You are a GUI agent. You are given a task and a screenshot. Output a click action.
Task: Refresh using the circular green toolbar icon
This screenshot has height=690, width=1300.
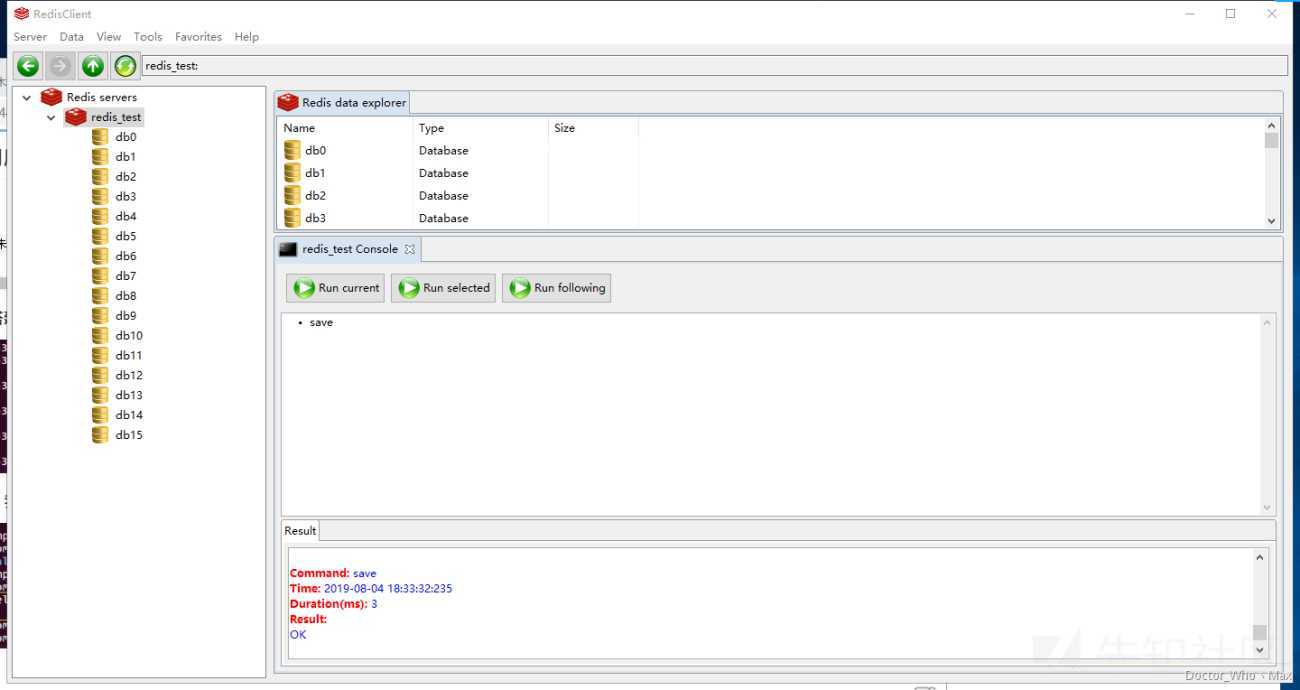[125, 66]
